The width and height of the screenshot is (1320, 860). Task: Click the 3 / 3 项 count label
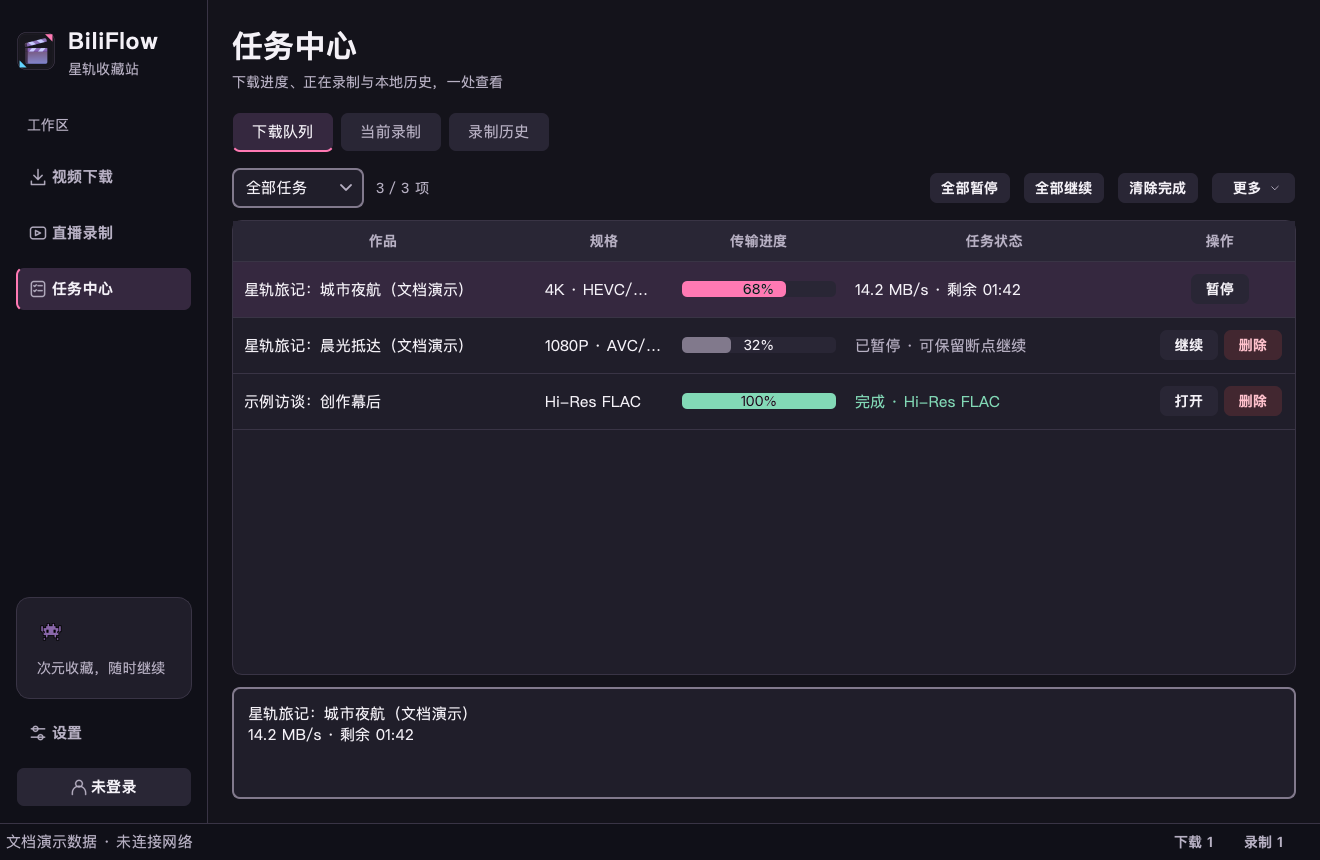[403, 188]
